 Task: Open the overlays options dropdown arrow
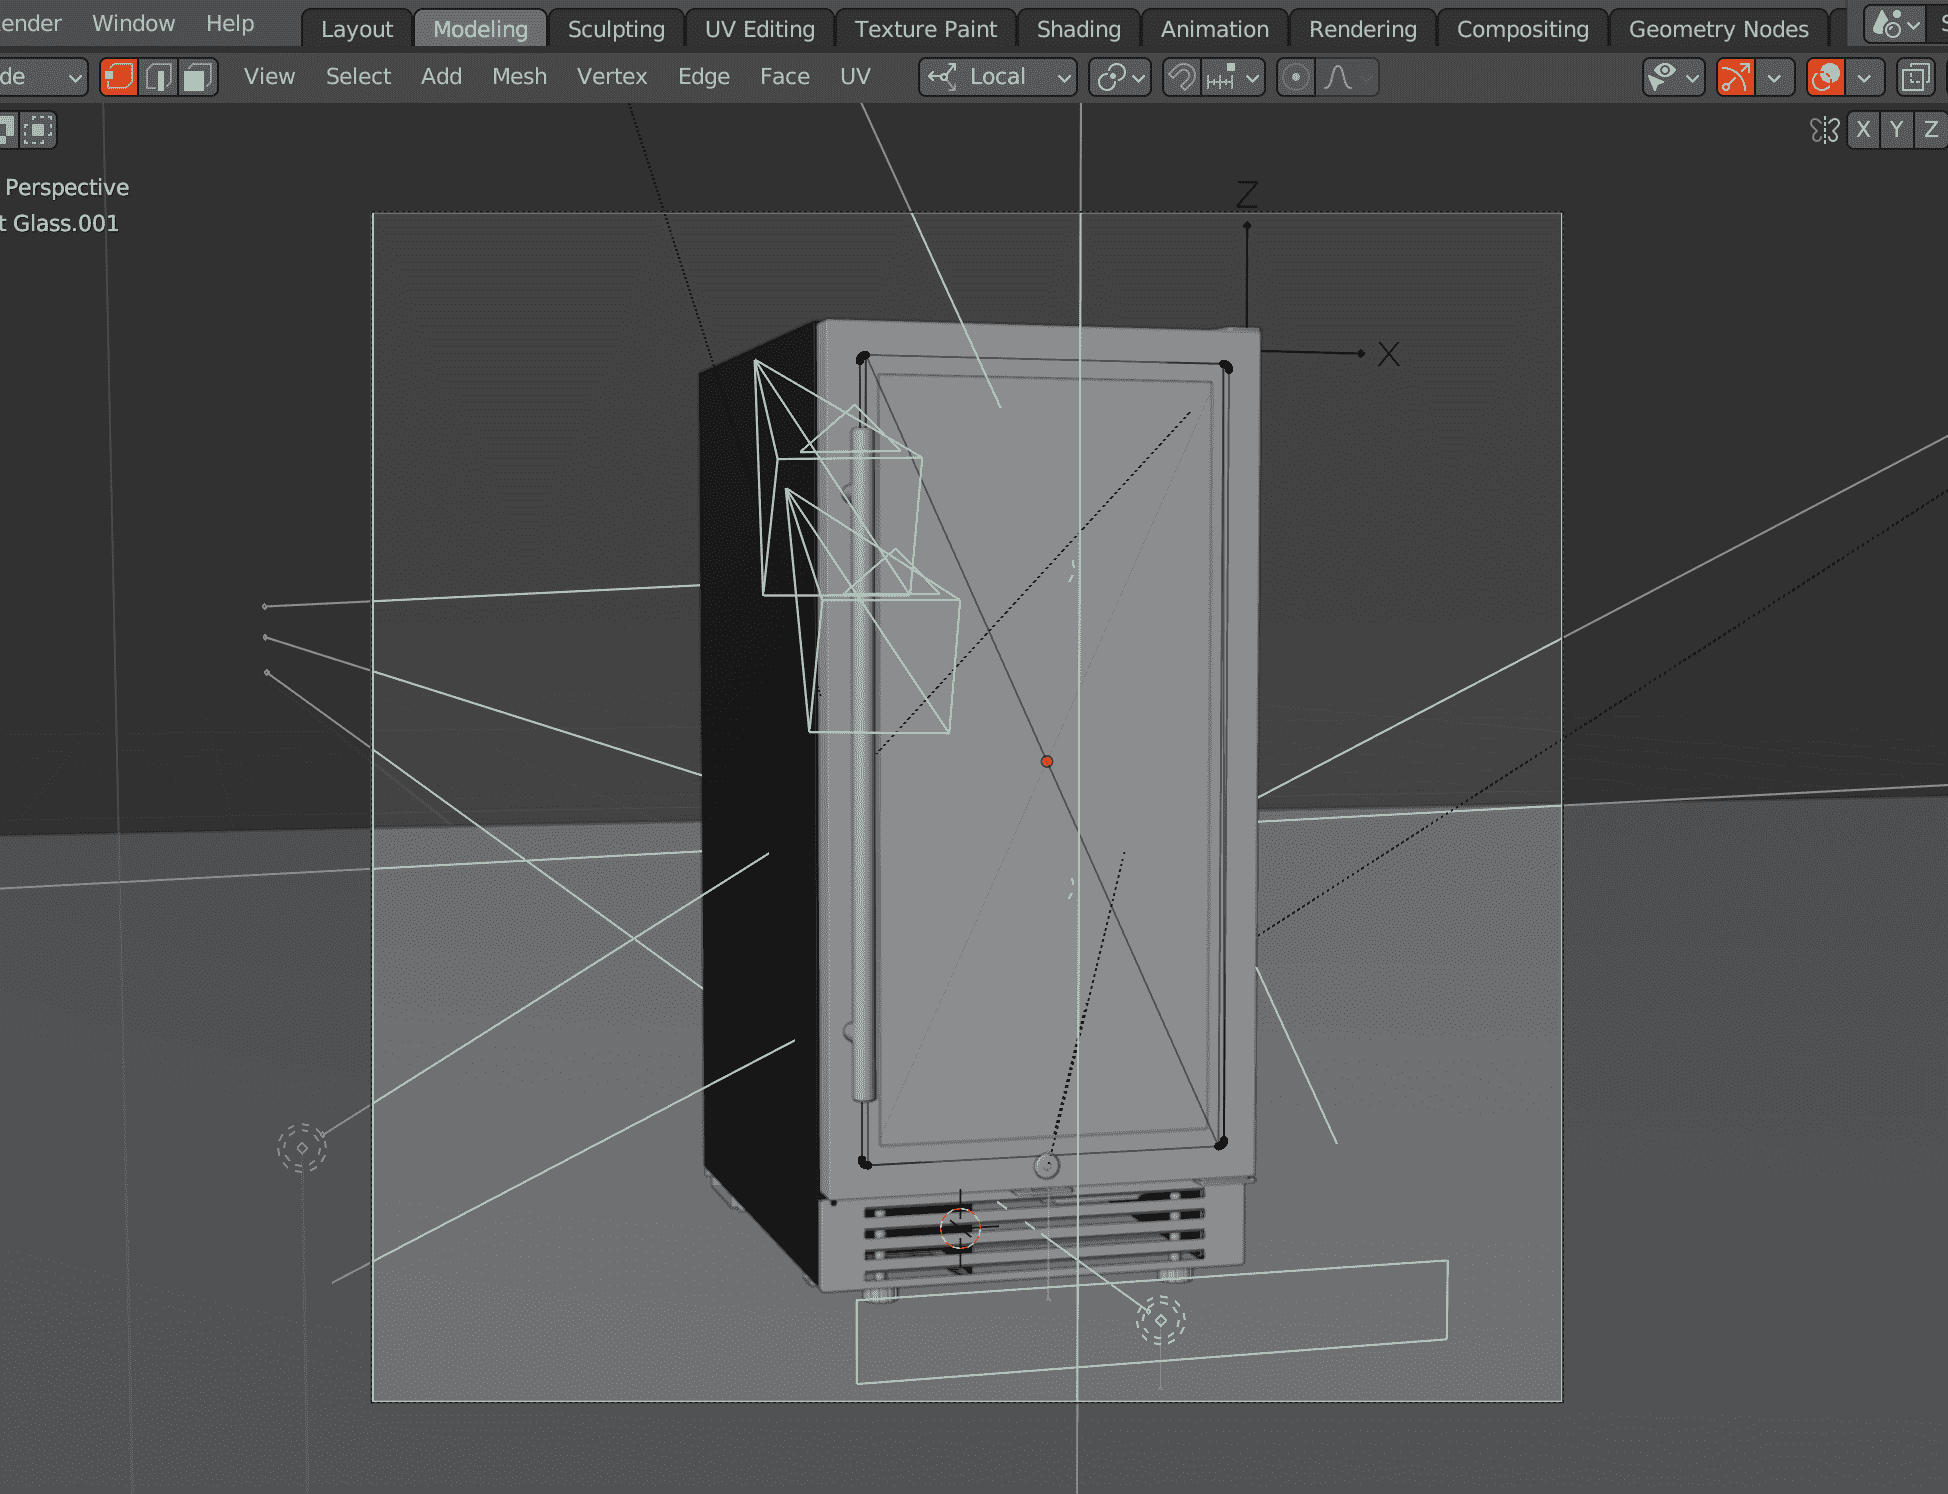tap(1864, 77)
